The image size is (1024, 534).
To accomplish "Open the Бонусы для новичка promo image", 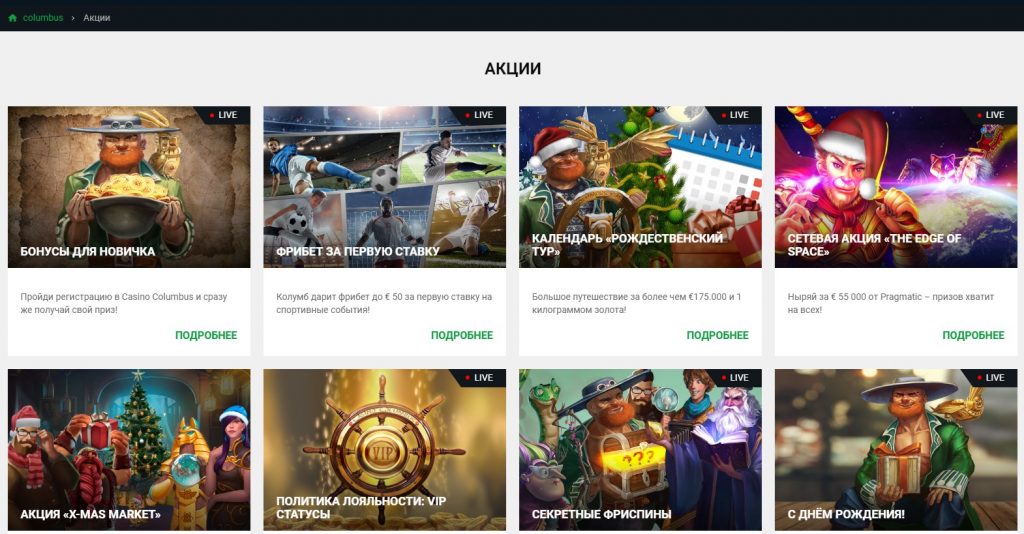I will (129, 187).
